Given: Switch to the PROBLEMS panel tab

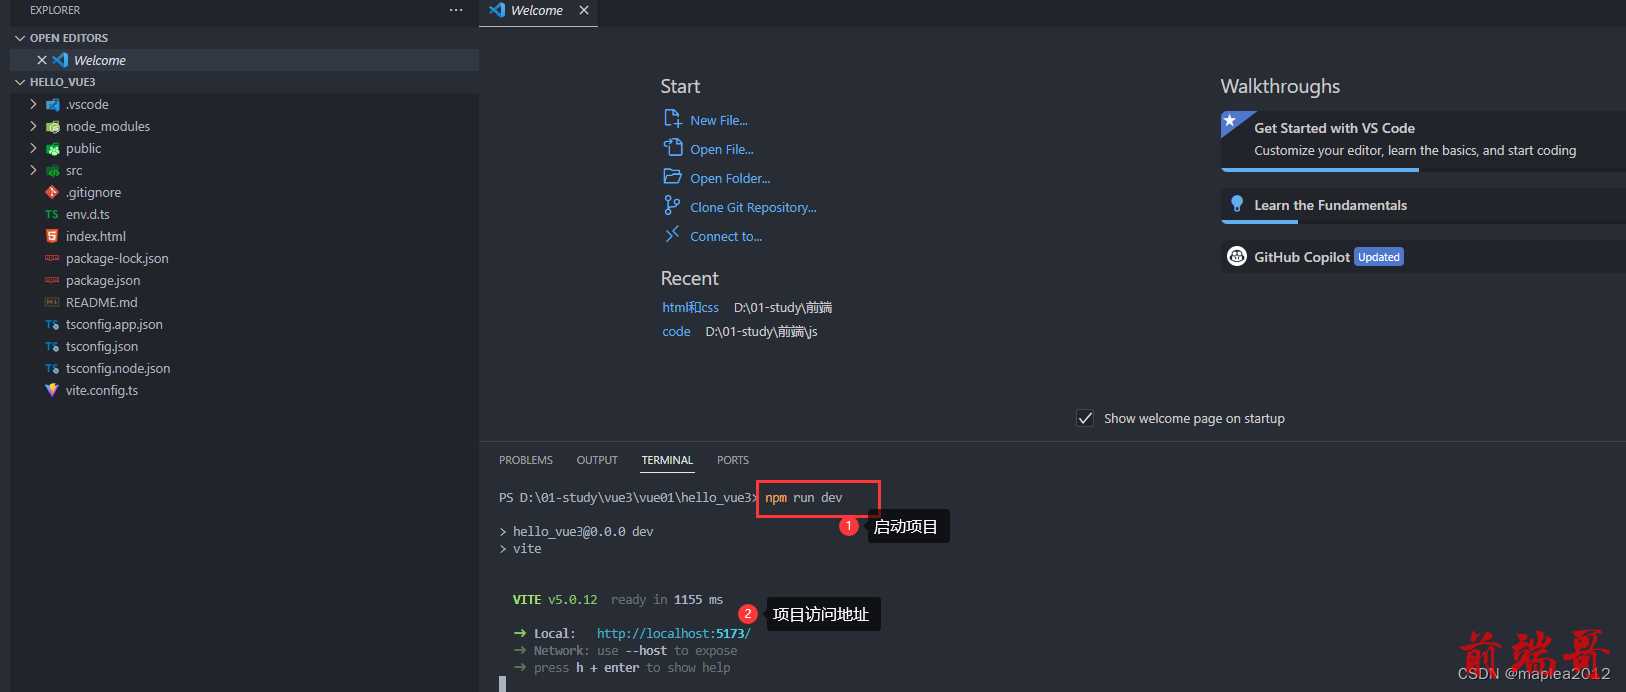Looking at the screenshot, I should coord(526,460).
